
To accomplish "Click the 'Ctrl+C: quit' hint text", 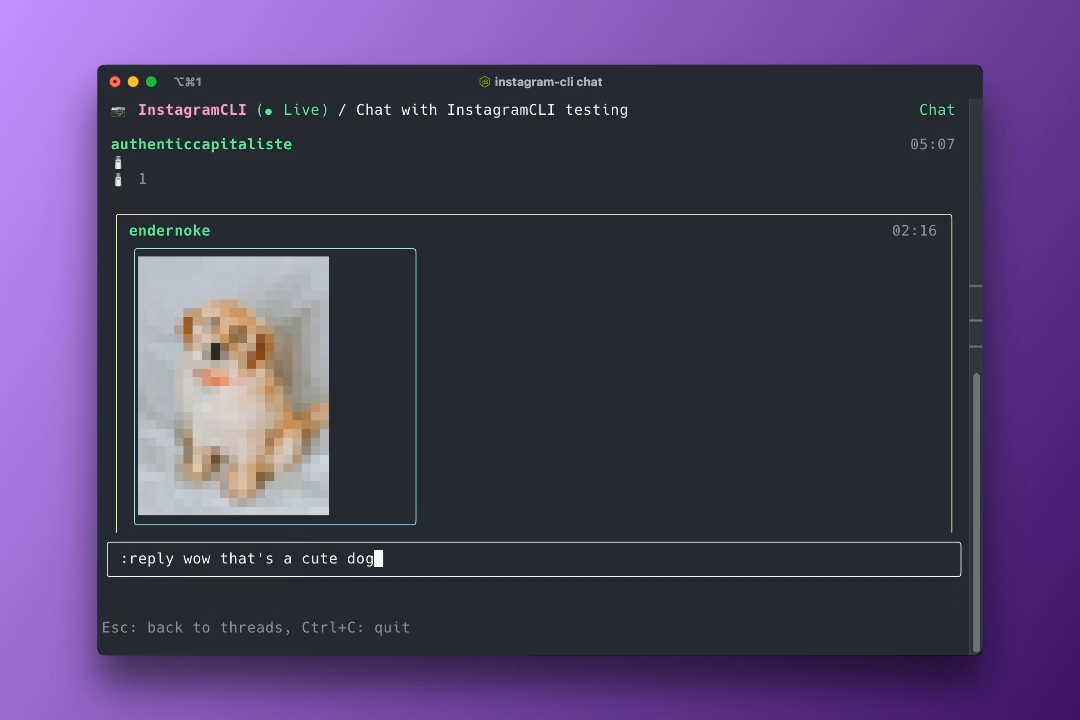I will (357, 627).
